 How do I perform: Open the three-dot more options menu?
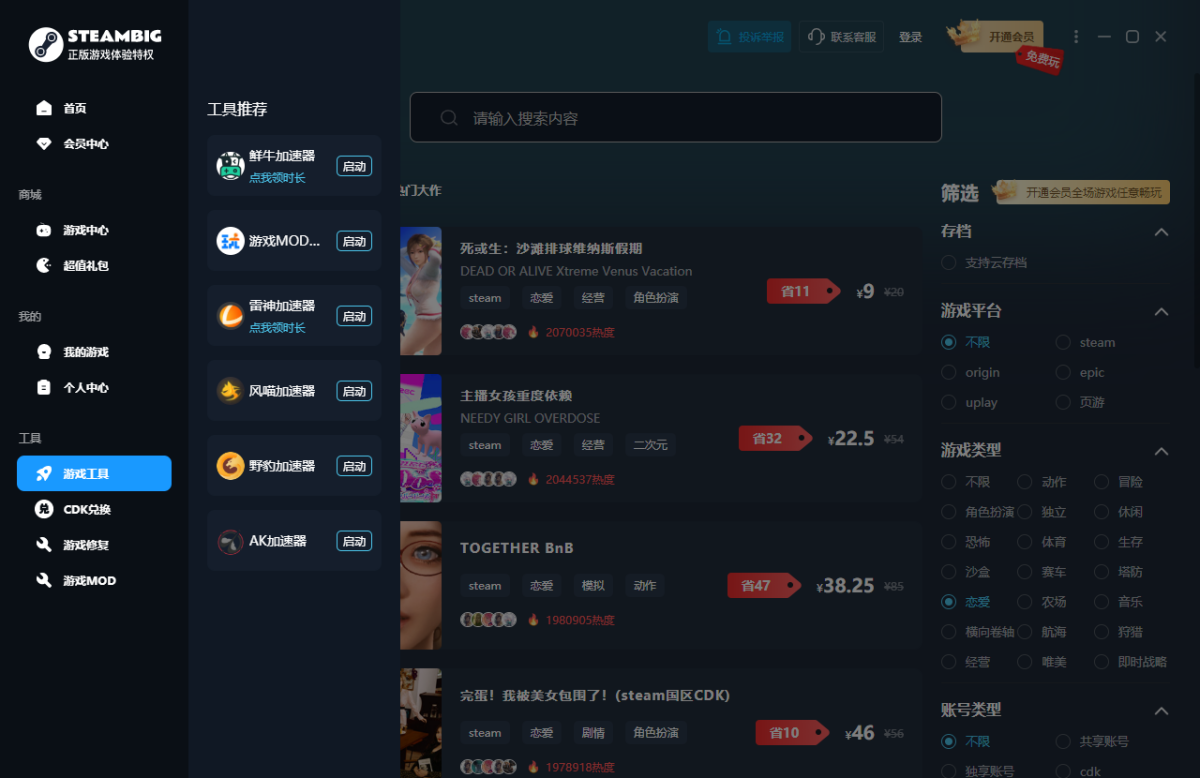[x=1076, y=37]
